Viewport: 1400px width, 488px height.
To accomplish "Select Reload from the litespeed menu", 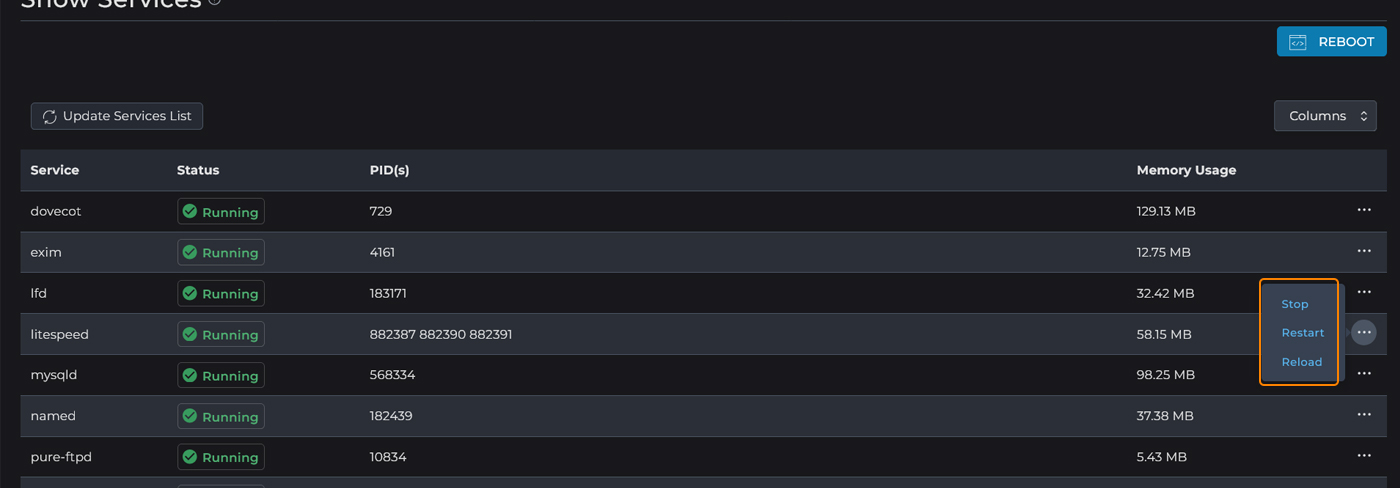I will coord(1301,362).
